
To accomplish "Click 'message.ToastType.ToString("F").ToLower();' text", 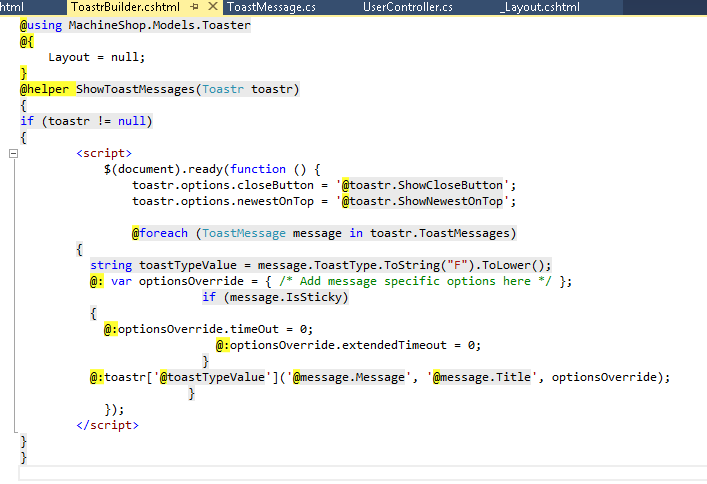I will coord(404,265).
